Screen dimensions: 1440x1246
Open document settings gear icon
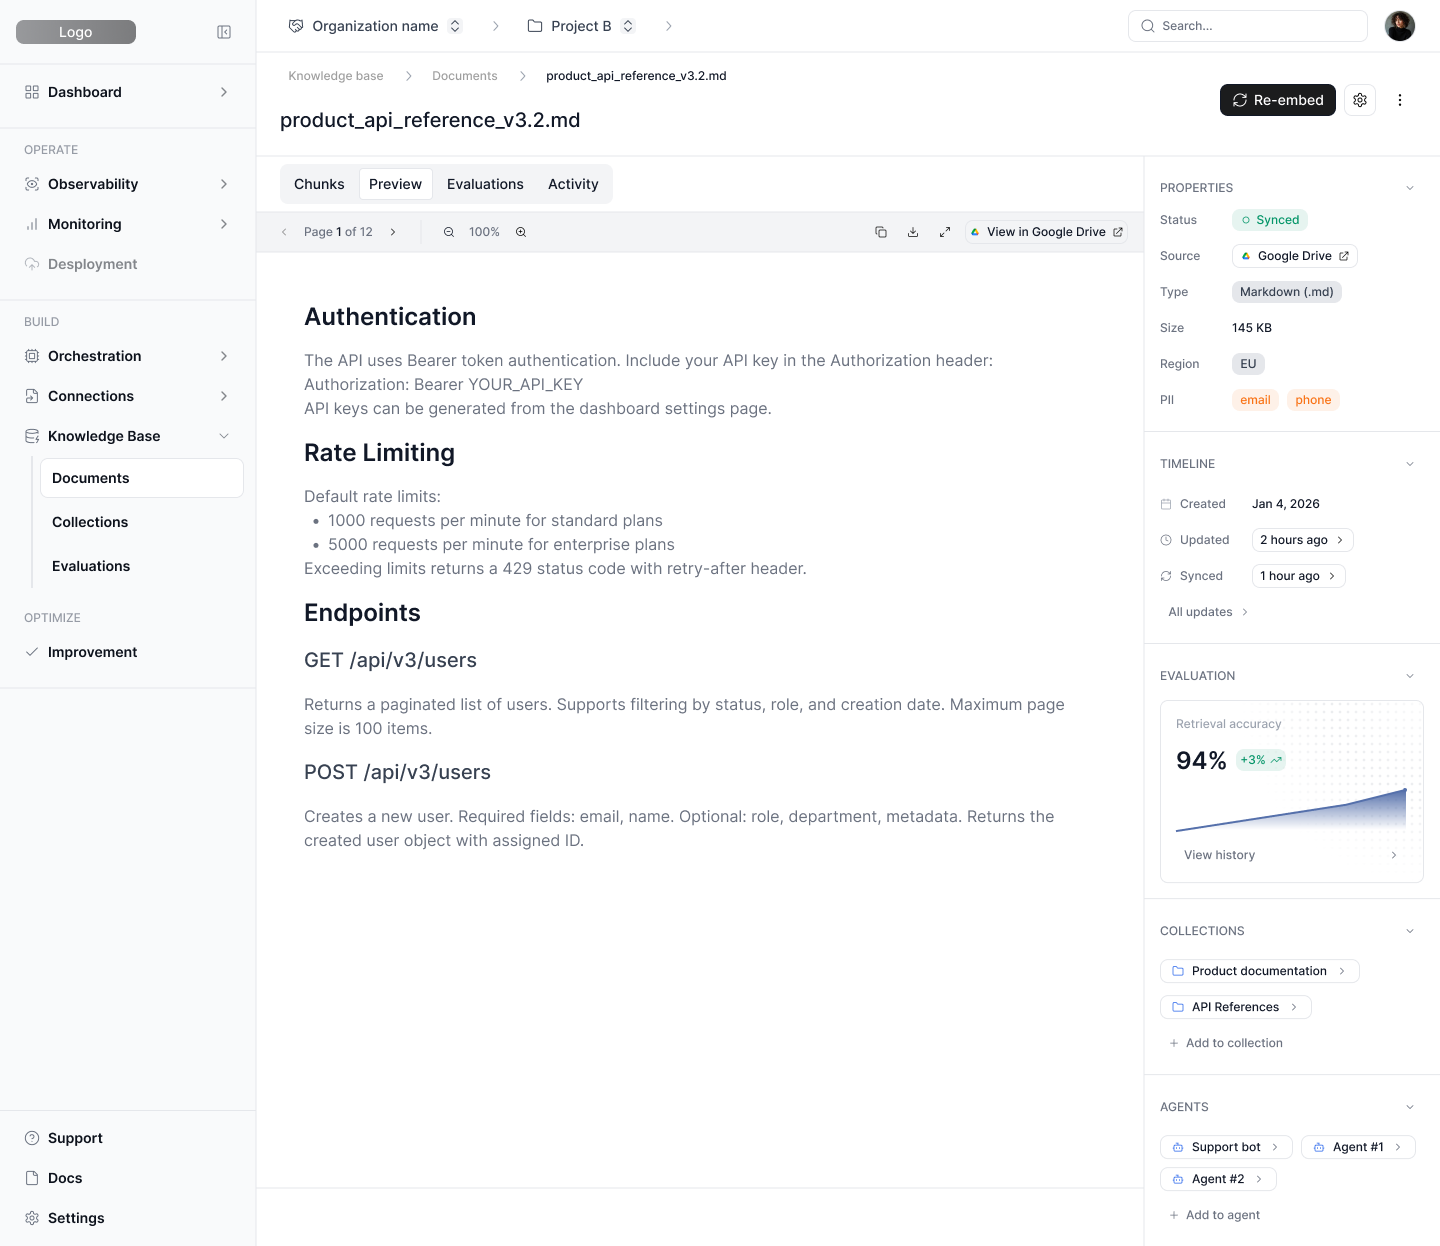pos(1360,100)
